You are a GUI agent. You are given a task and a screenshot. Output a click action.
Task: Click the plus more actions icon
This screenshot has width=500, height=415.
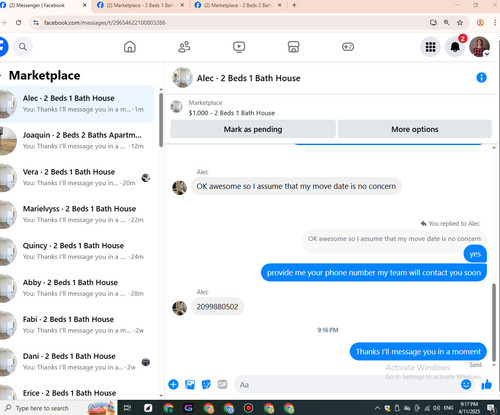tap(173, 384)
